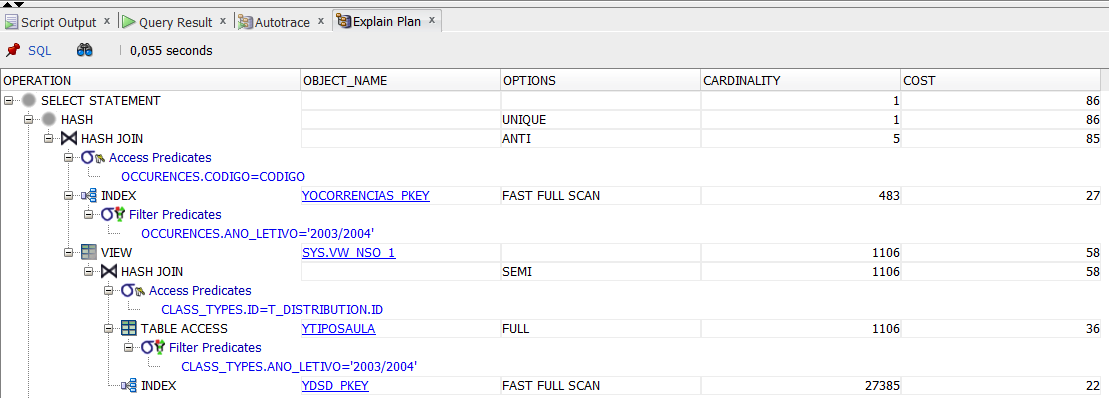Click the 0,055 seconds timing text
This screenshot has height=398, width=1109.
pyautogui.click(x=171, y=50)
